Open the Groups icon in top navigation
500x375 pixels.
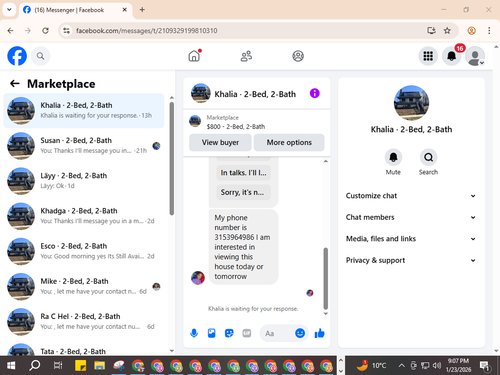[298, 56]
